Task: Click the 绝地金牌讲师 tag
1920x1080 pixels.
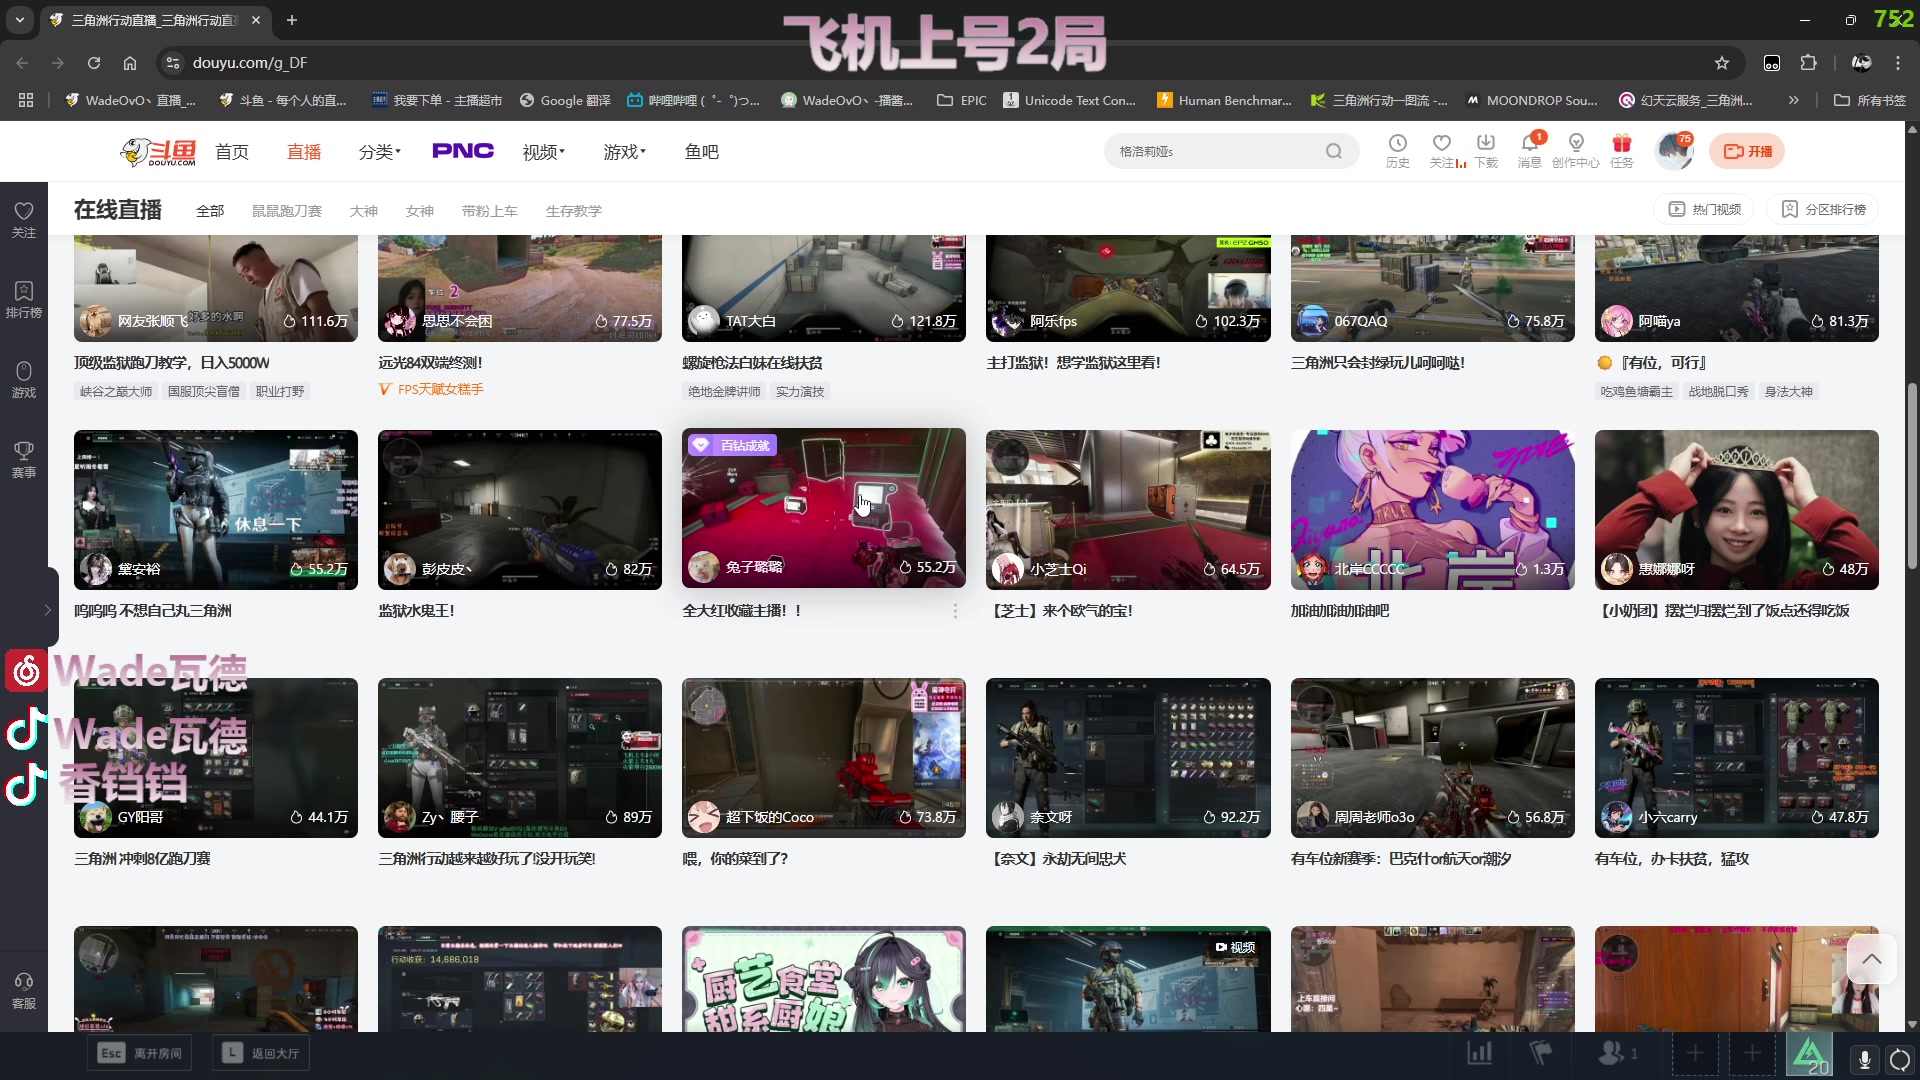Action: tap(724, 391)
